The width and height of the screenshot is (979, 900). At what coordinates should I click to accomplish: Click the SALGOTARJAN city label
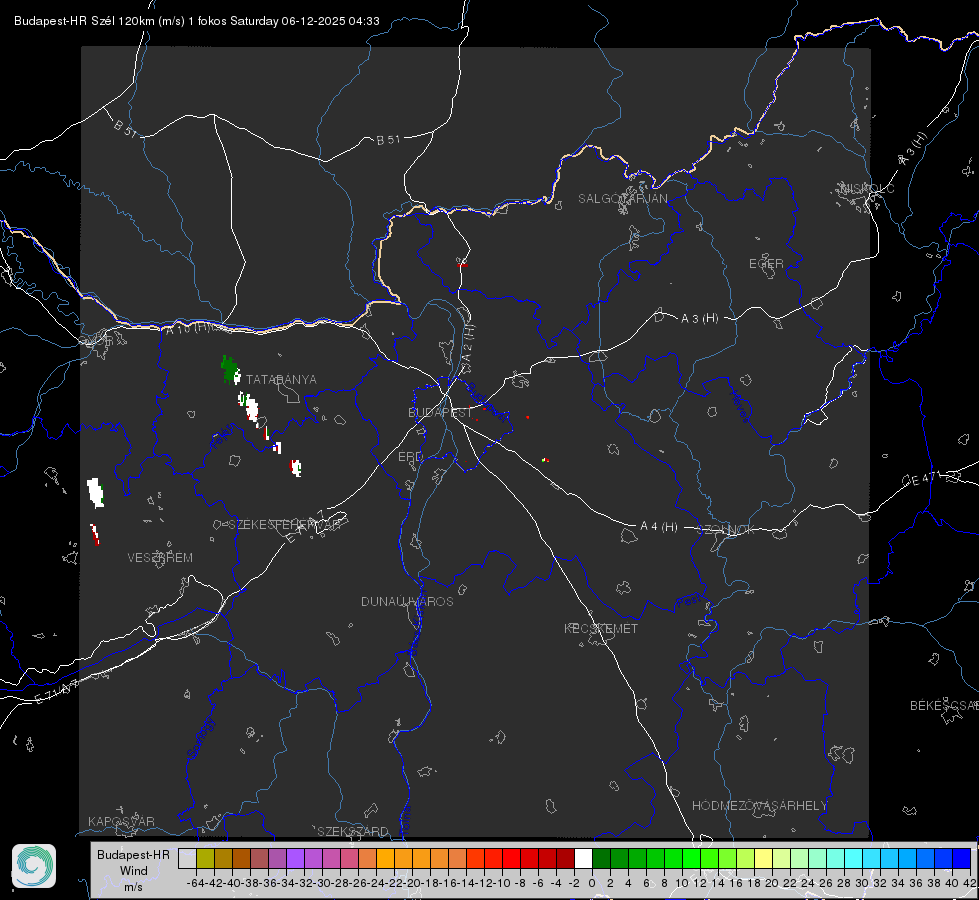point(622,199)
